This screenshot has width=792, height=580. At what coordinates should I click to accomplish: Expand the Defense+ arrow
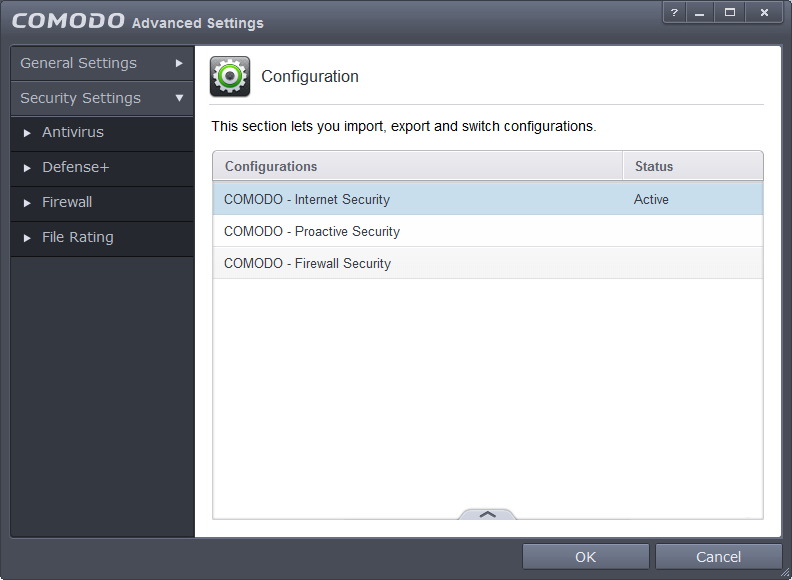tap(27, 168)
